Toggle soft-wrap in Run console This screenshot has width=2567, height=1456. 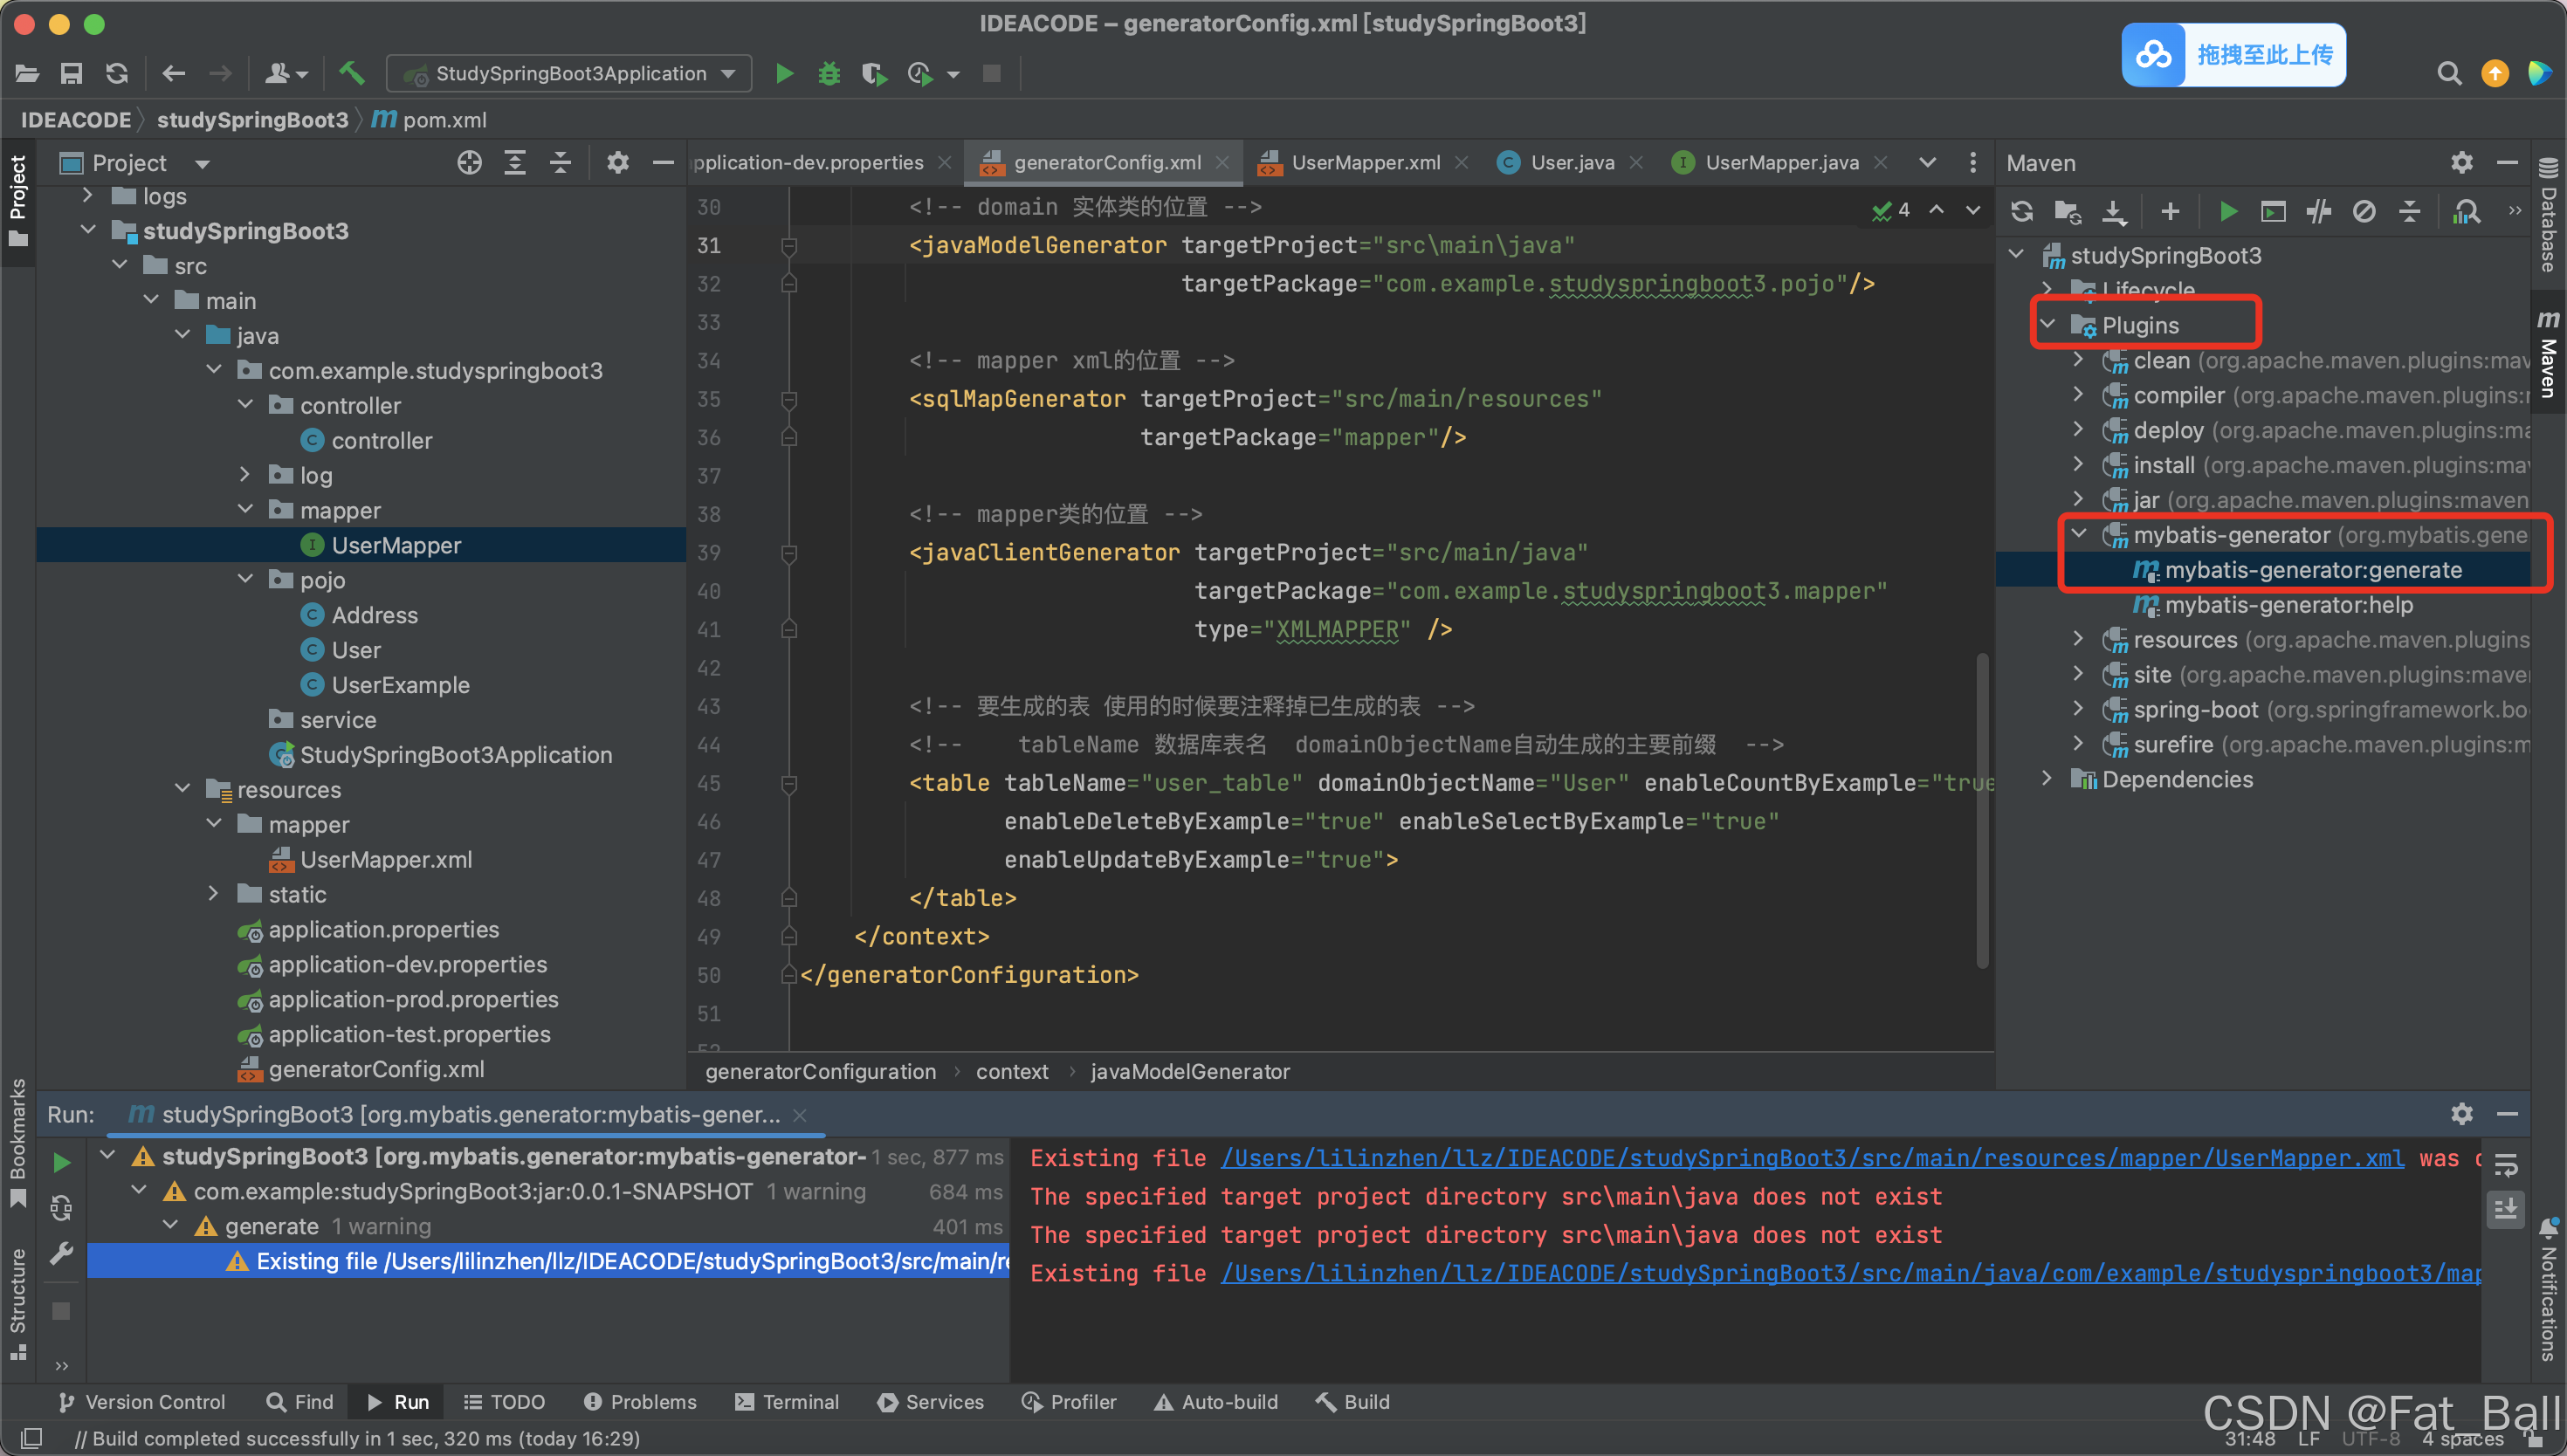point(2506,1166)
